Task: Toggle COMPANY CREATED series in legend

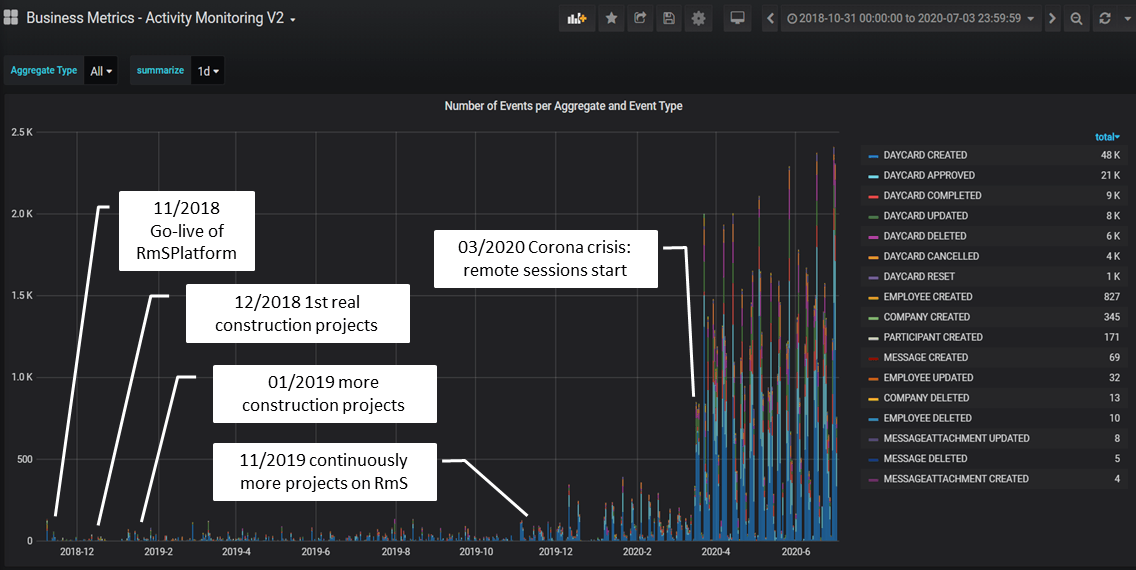Action: coord(926,317)
